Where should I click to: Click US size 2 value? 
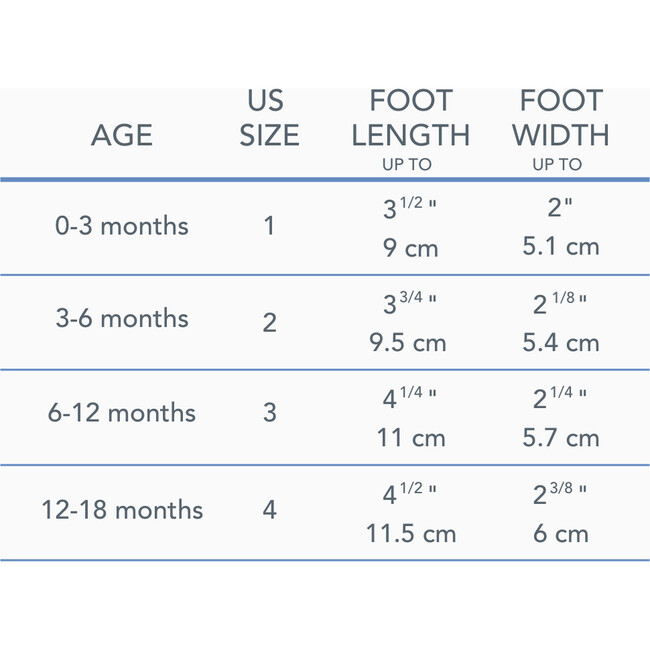[269, 322]
